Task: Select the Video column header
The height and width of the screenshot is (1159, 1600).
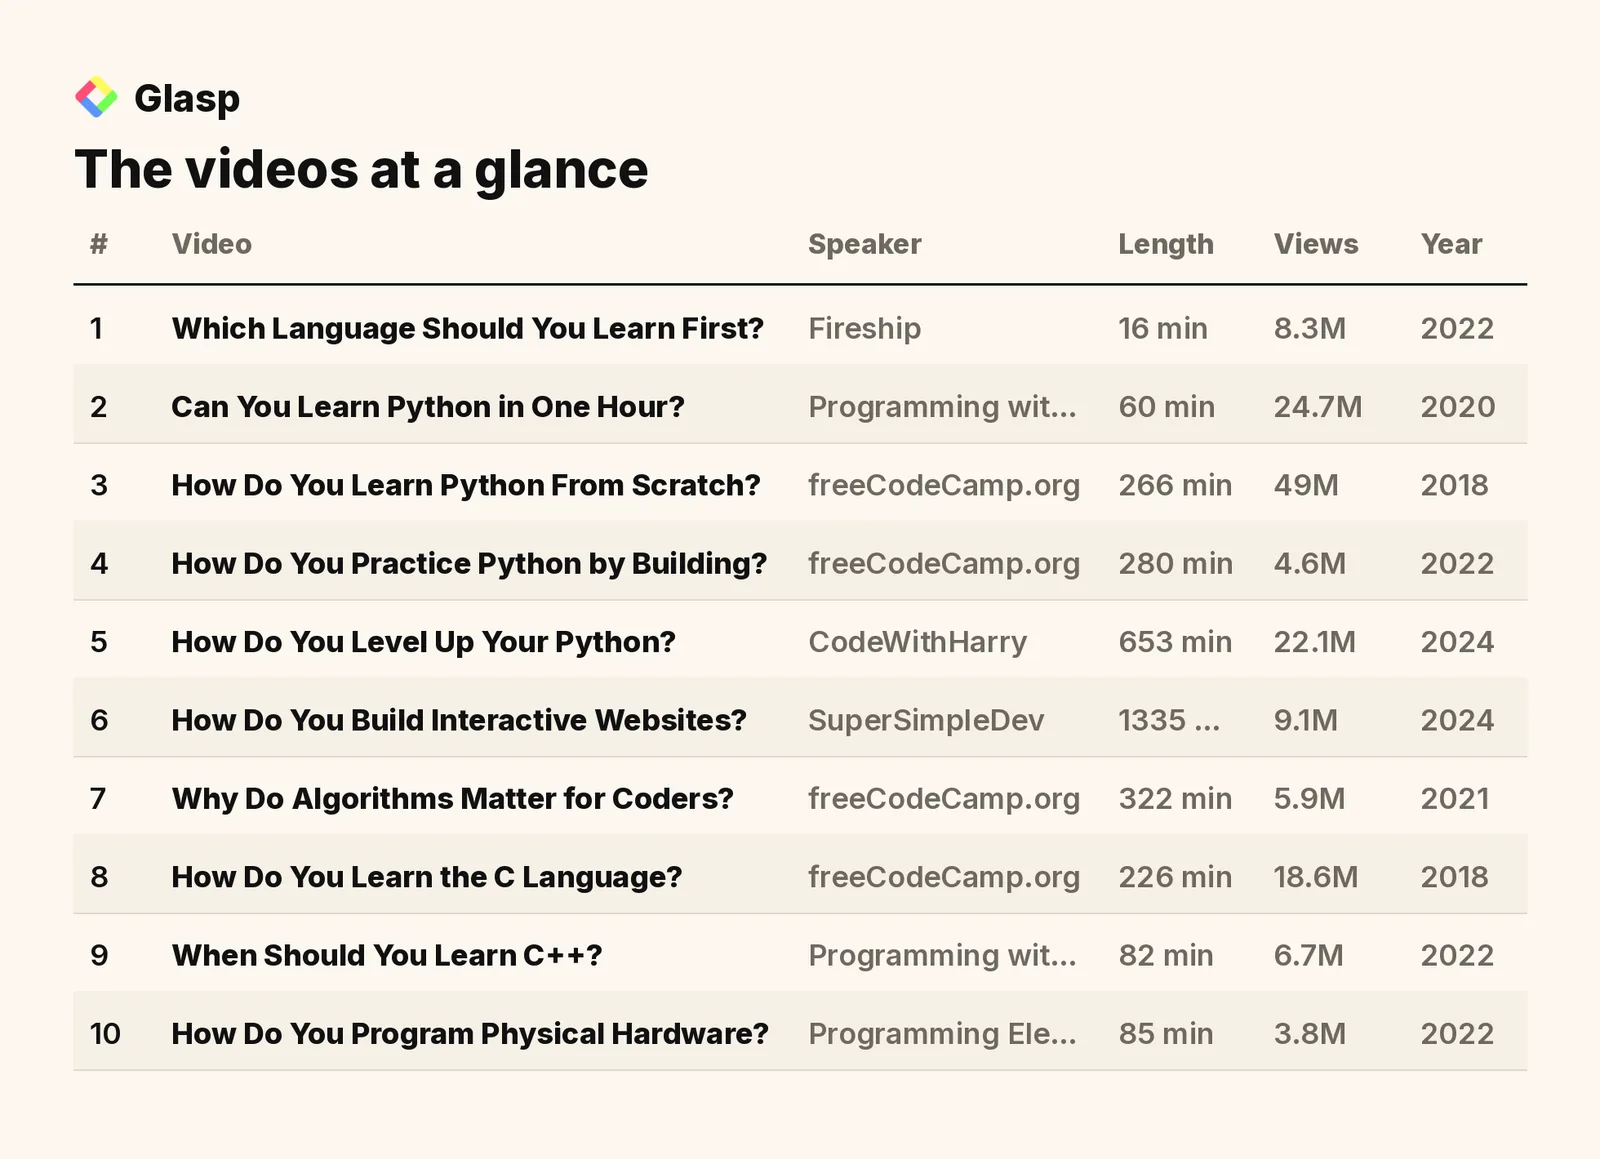Action: [212, 244]
